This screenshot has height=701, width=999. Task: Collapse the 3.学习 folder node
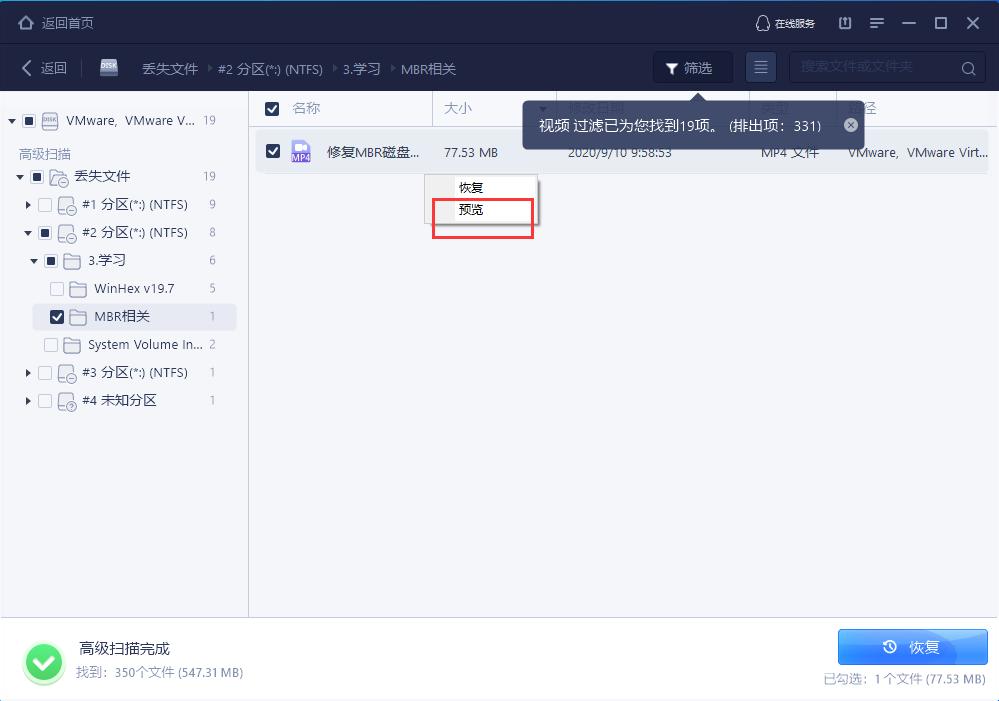pos(34,260)
